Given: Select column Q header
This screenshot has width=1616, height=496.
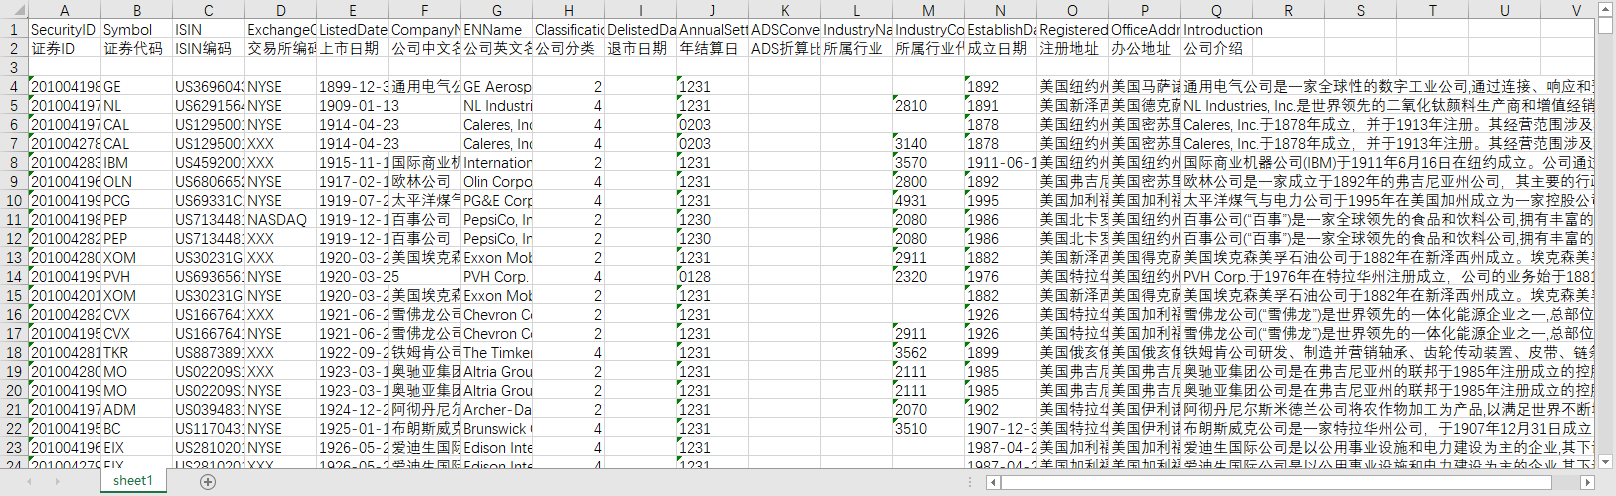Looking at the screenshot, I should 1216,10.
